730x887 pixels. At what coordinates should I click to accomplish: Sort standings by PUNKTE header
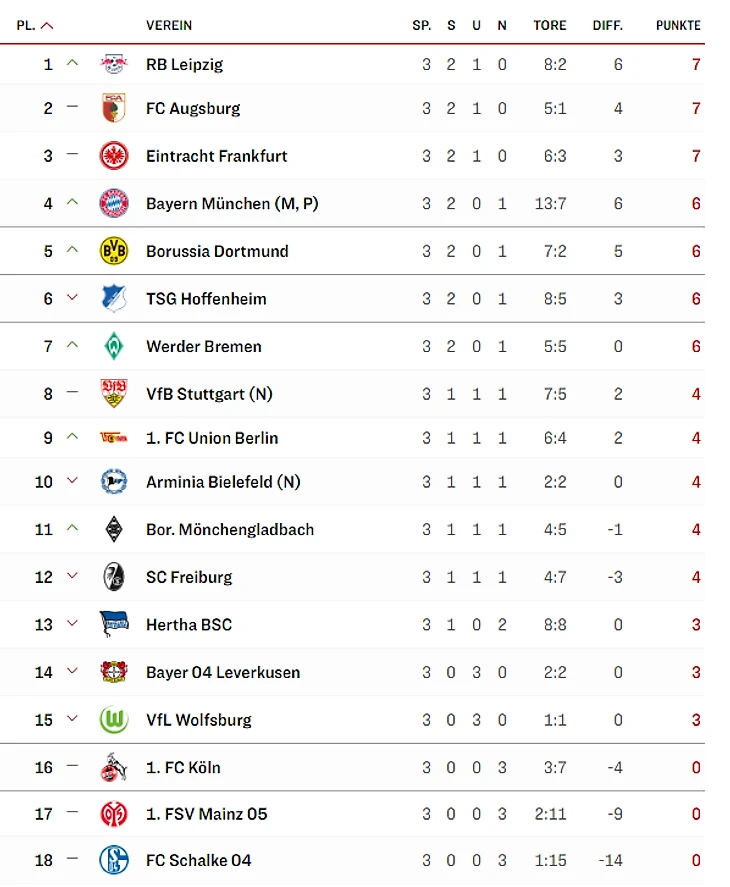[678, 26]
